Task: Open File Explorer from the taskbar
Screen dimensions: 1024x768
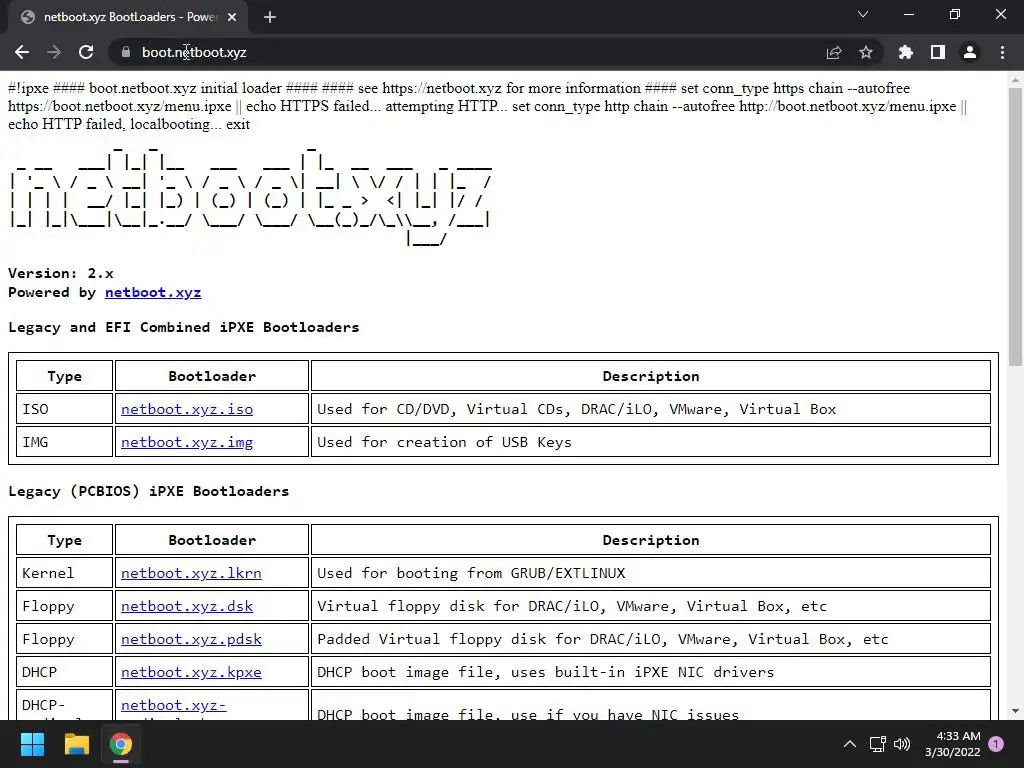Action: click(x=76, y=744)
